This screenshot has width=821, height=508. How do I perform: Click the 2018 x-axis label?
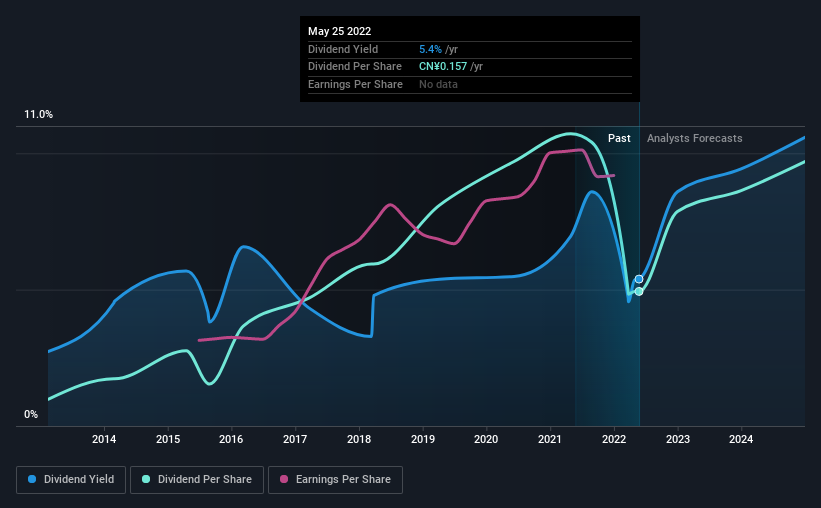click(359, 439)
